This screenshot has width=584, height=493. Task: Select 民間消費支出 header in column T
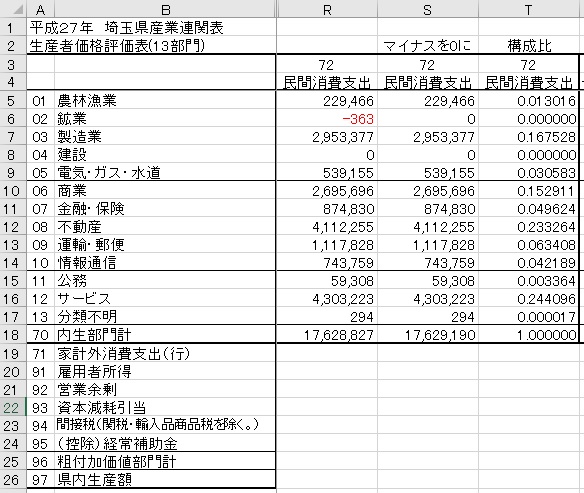529,82
